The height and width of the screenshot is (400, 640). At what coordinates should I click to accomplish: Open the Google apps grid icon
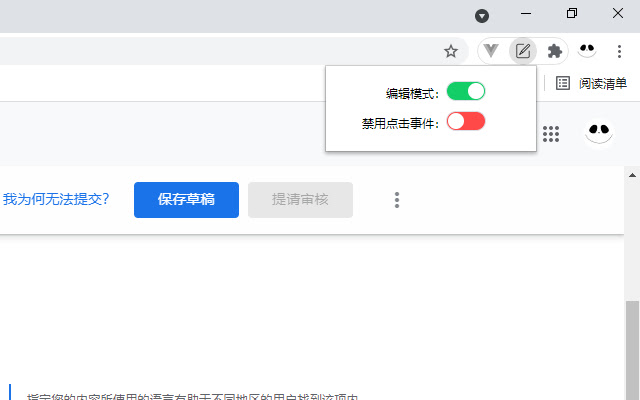click(551, 134)
